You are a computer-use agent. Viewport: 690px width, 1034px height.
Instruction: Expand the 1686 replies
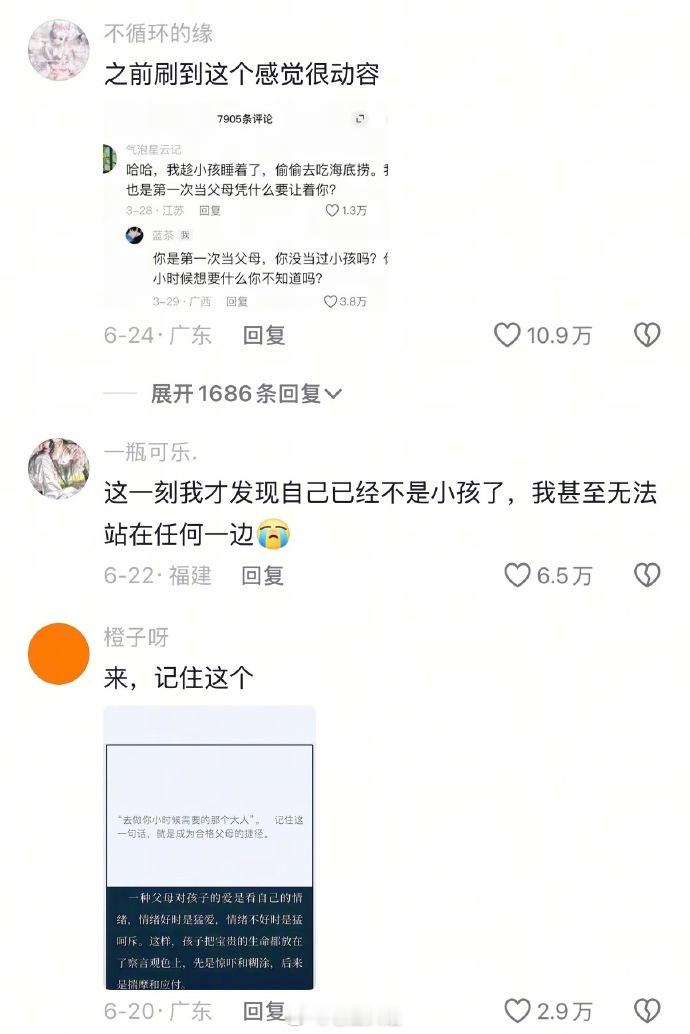245,394
